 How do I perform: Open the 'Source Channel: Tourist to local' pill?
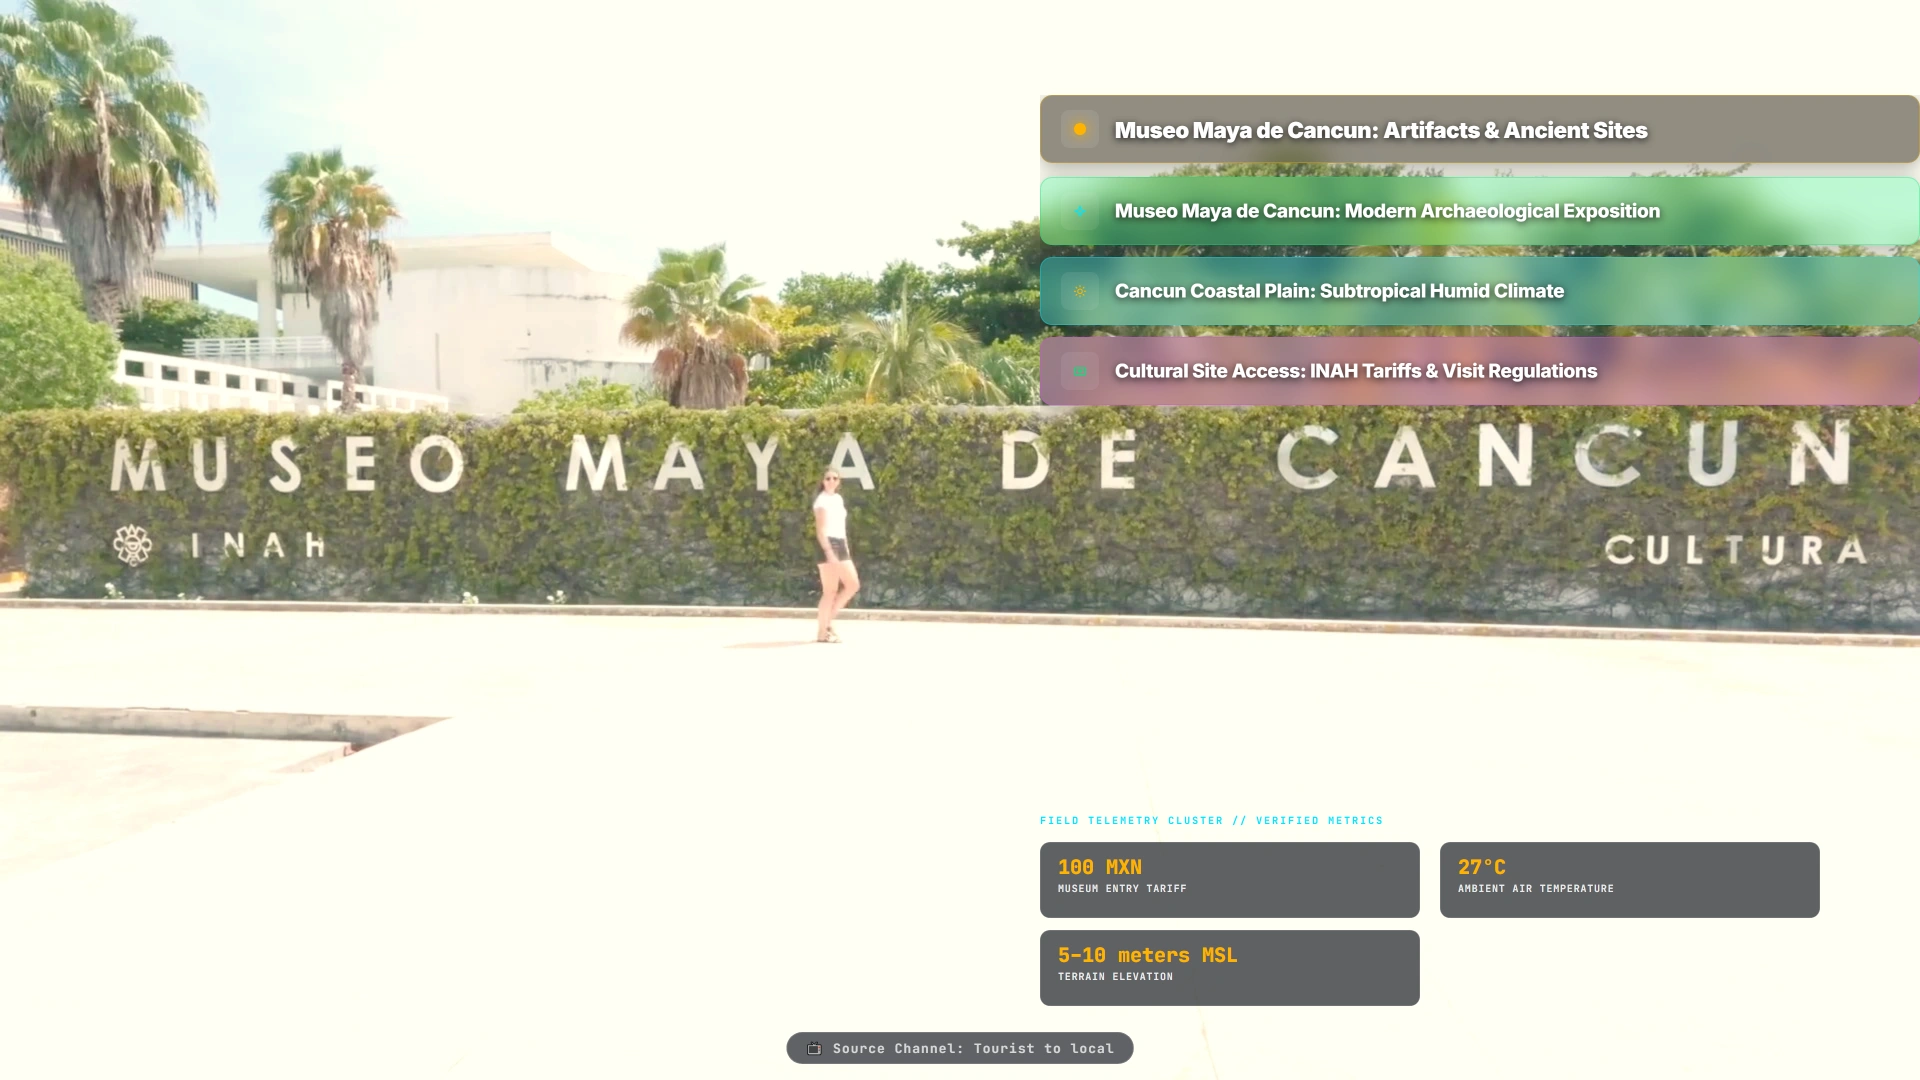(x=960, y=1048)
